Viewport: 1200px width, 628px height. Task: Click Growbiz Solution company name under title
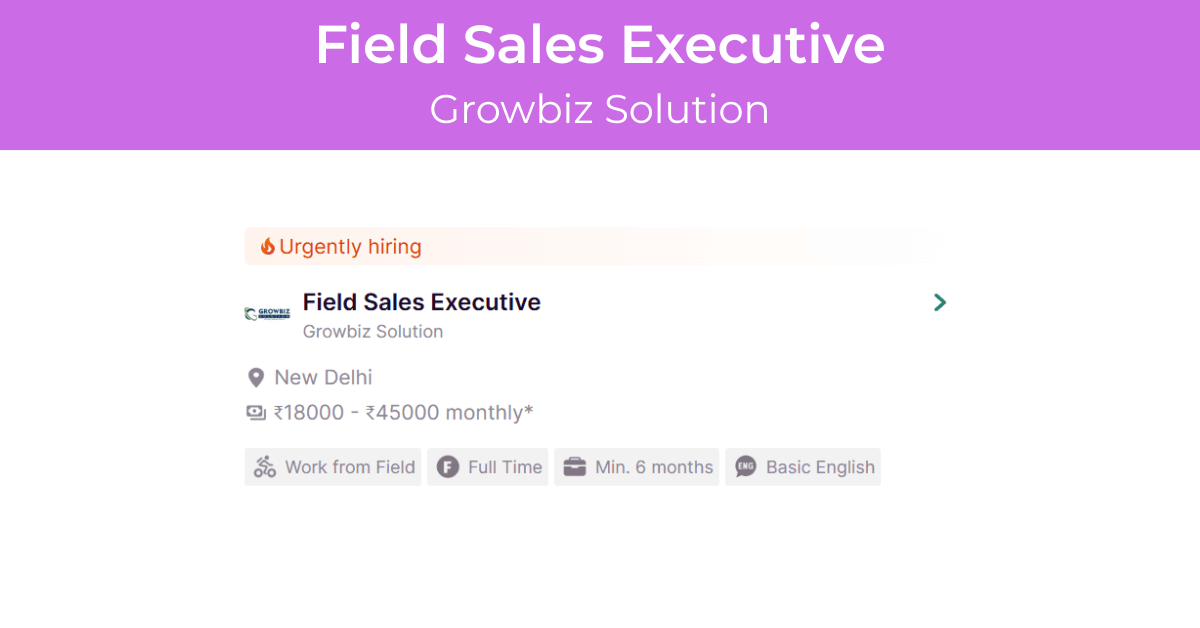click(x=373, y=332)
